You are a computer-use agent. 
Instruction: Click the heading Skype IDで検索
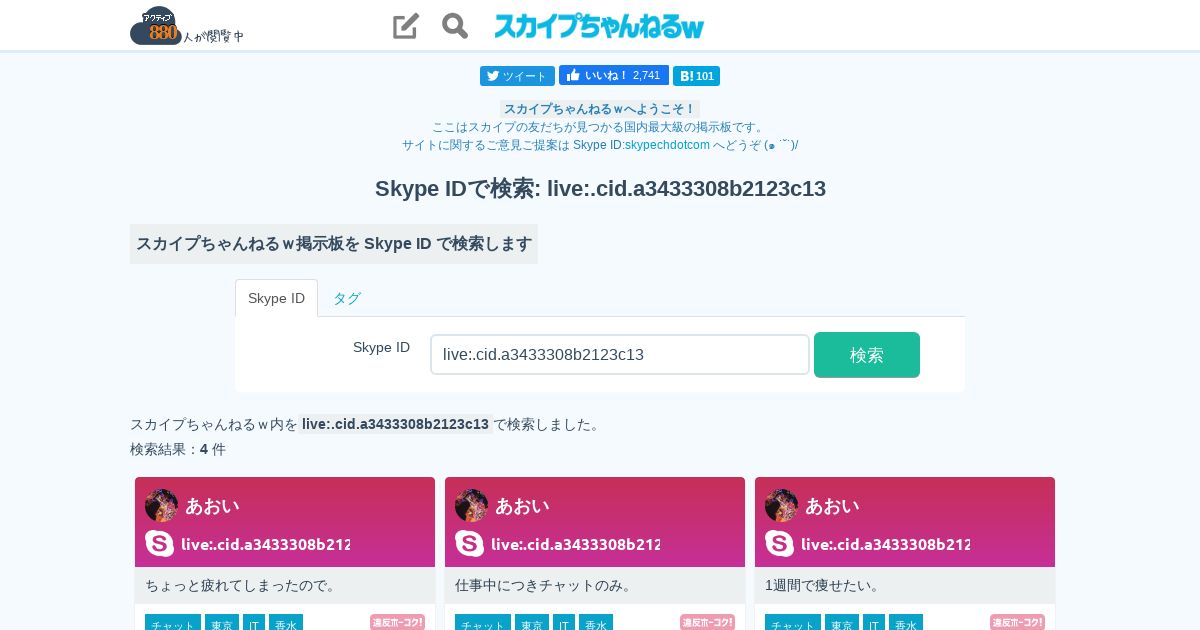(x=600, y=188)
